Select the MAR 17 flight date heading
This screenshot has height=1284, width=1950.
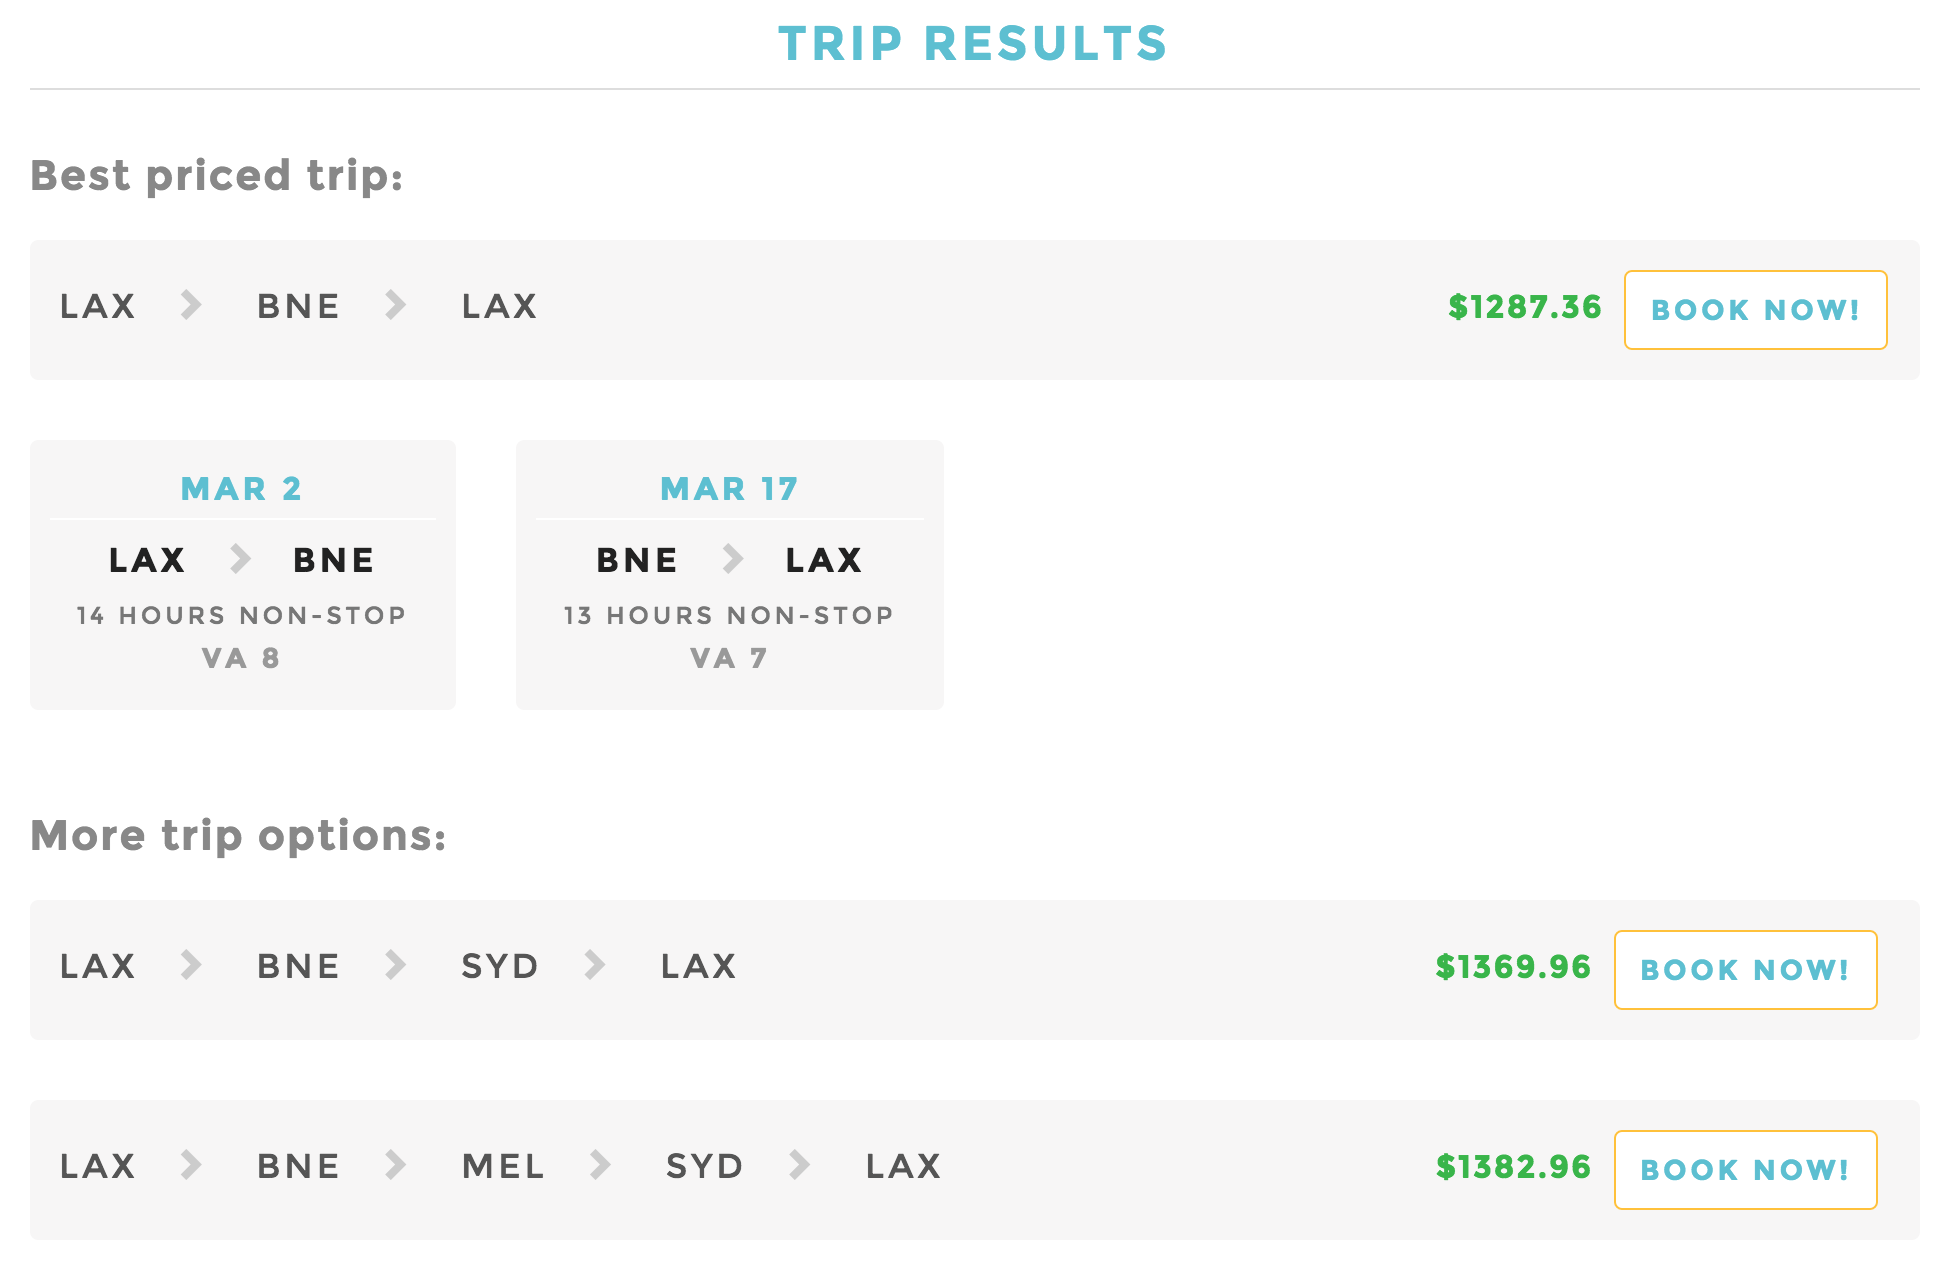(729, 489)
